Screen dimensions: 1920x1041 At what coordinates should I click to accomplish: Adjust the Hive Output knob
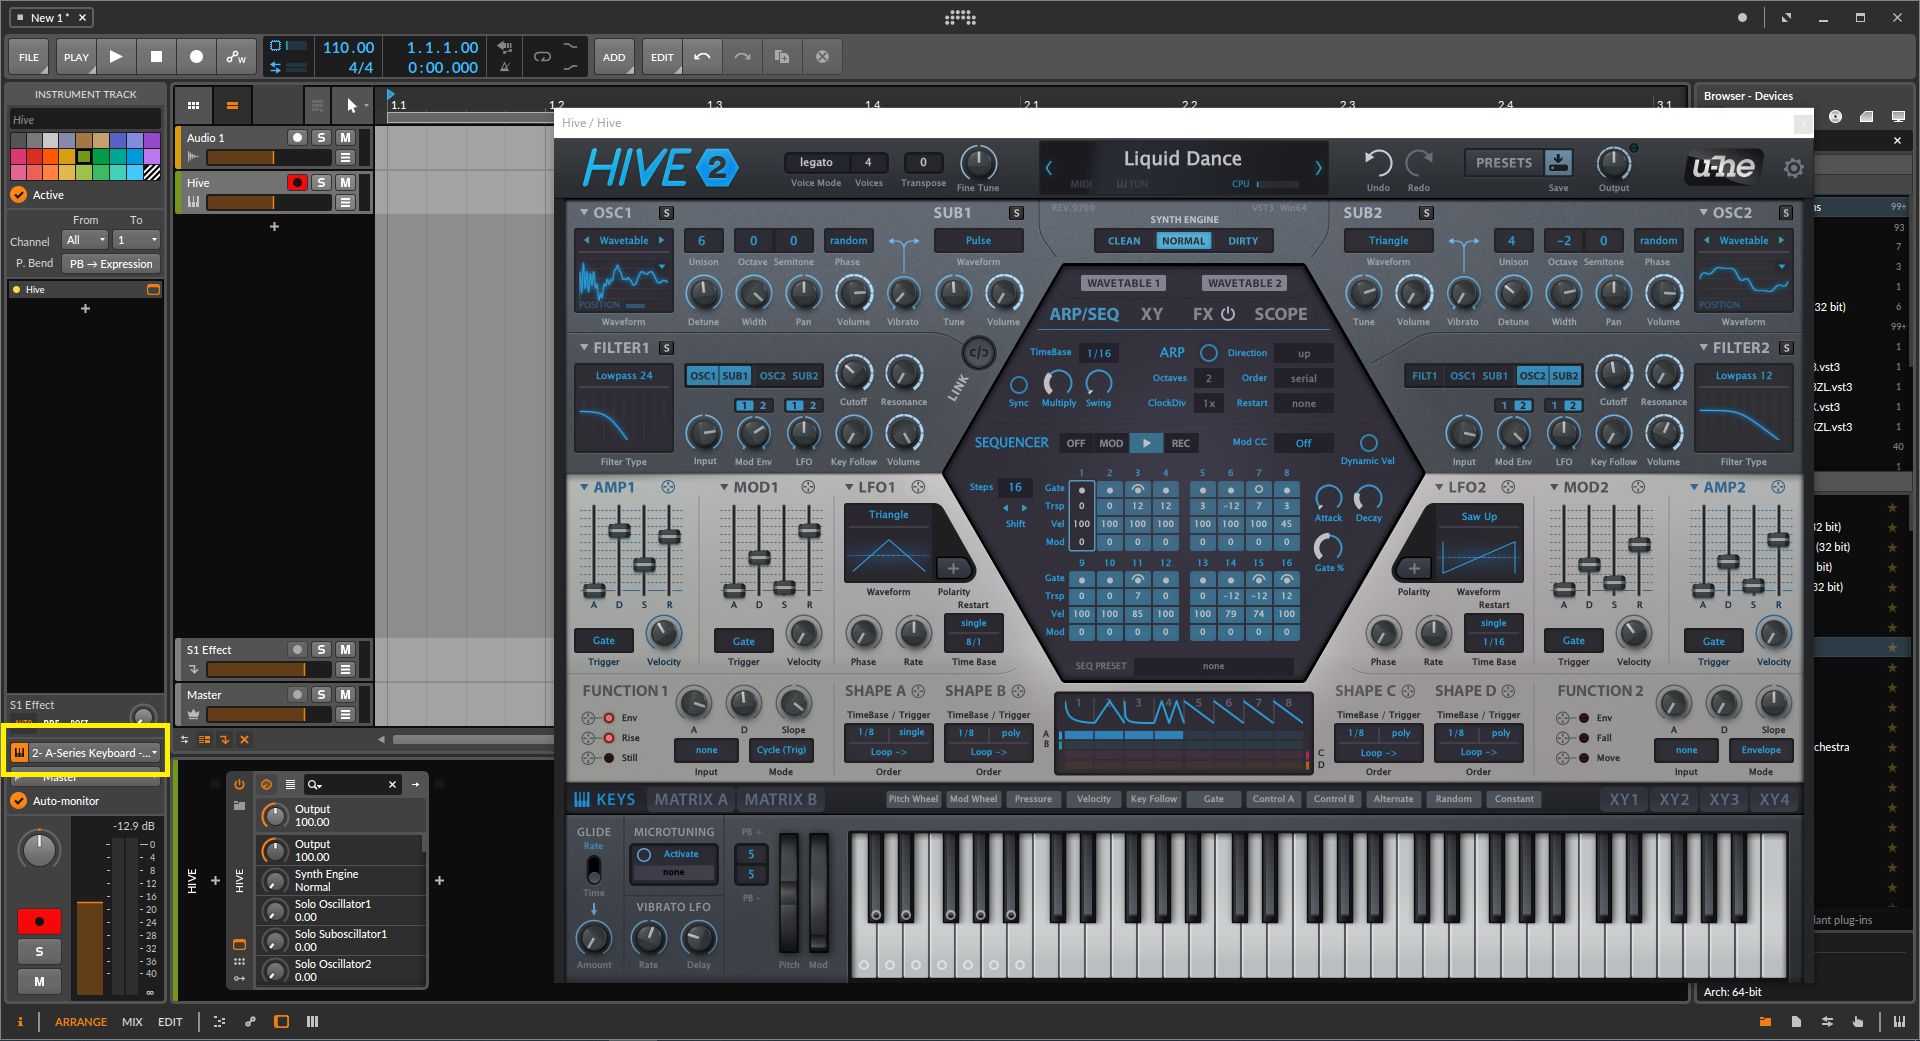(1614, 163)
